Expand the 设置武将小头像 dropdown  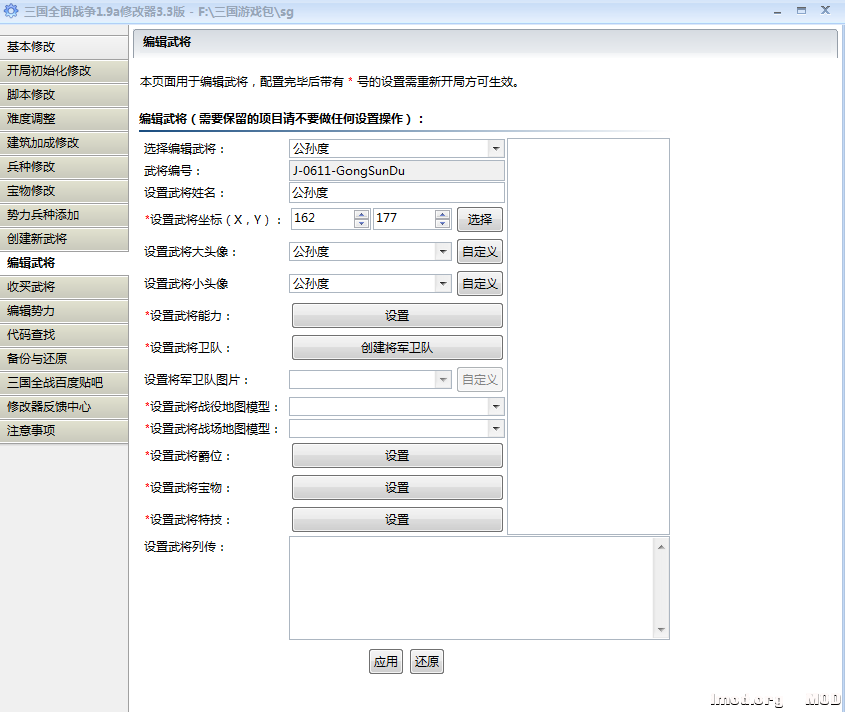coord(443,284)
